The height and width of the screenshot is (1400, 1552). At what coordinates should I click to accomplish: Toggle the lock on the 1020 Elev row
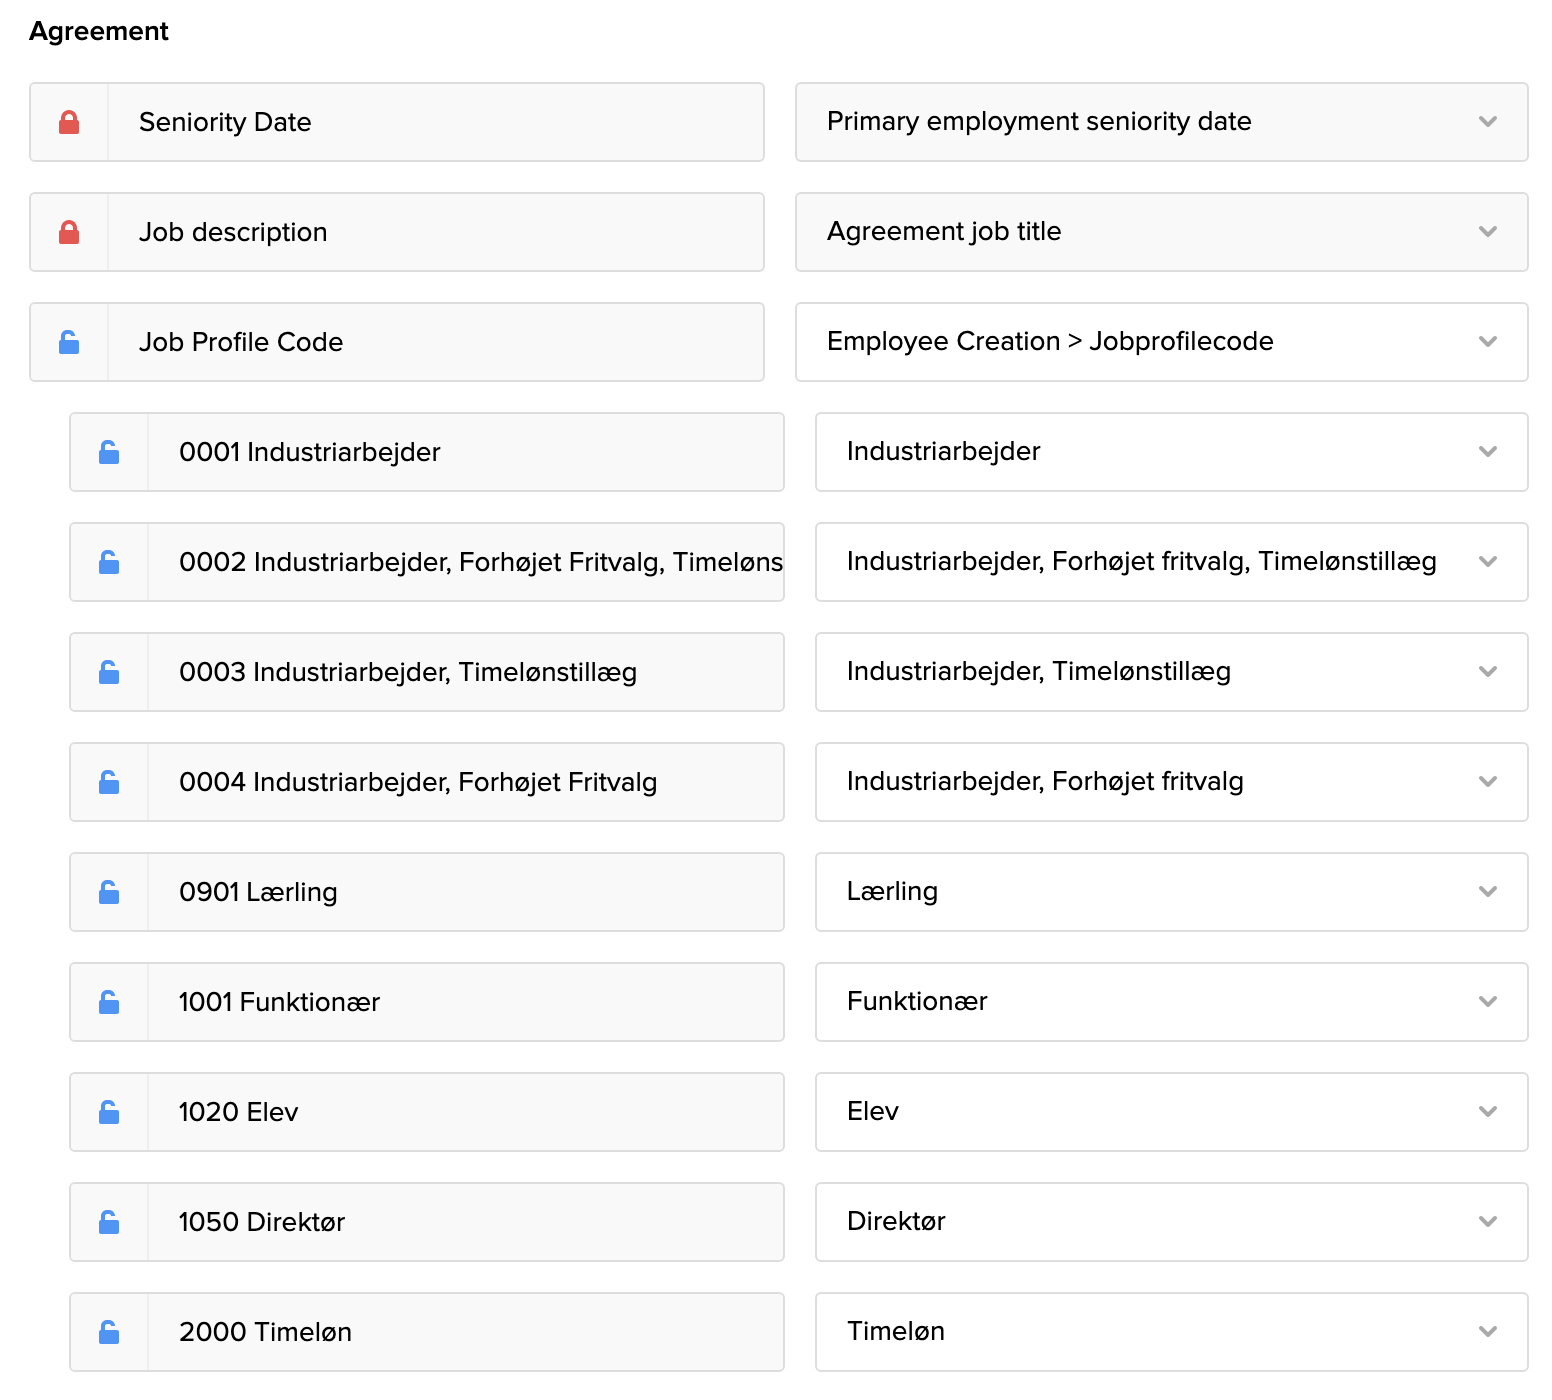coord(109,1112)
